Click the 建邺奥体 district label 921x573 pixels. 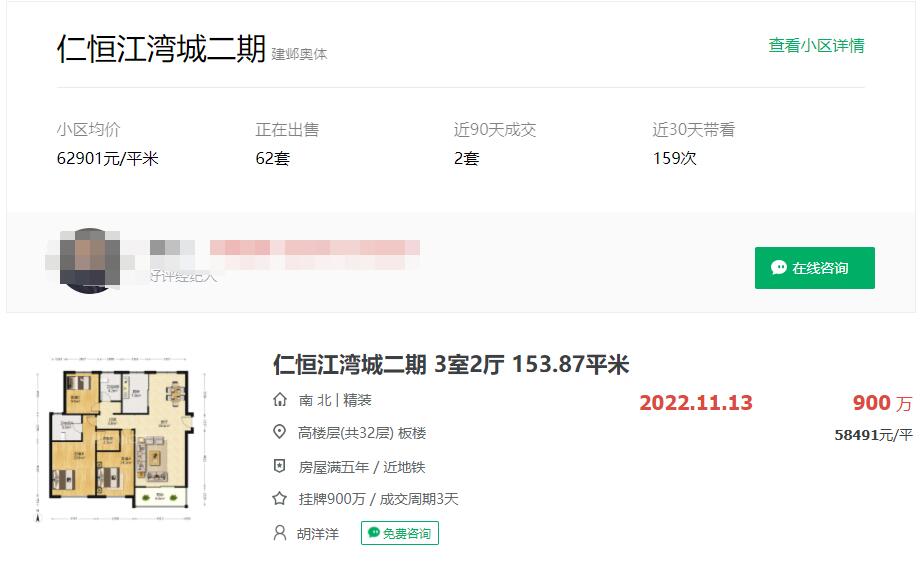300,55
